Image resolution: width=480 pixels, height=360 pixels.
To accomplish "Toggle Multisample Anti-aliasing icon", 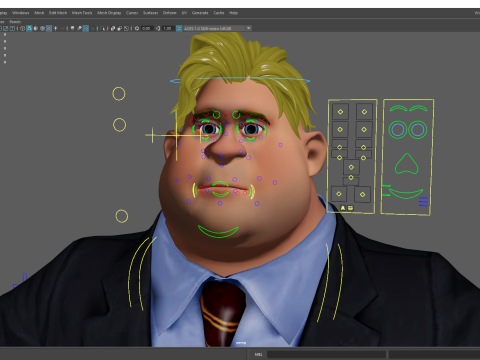I will click(86, 28).
